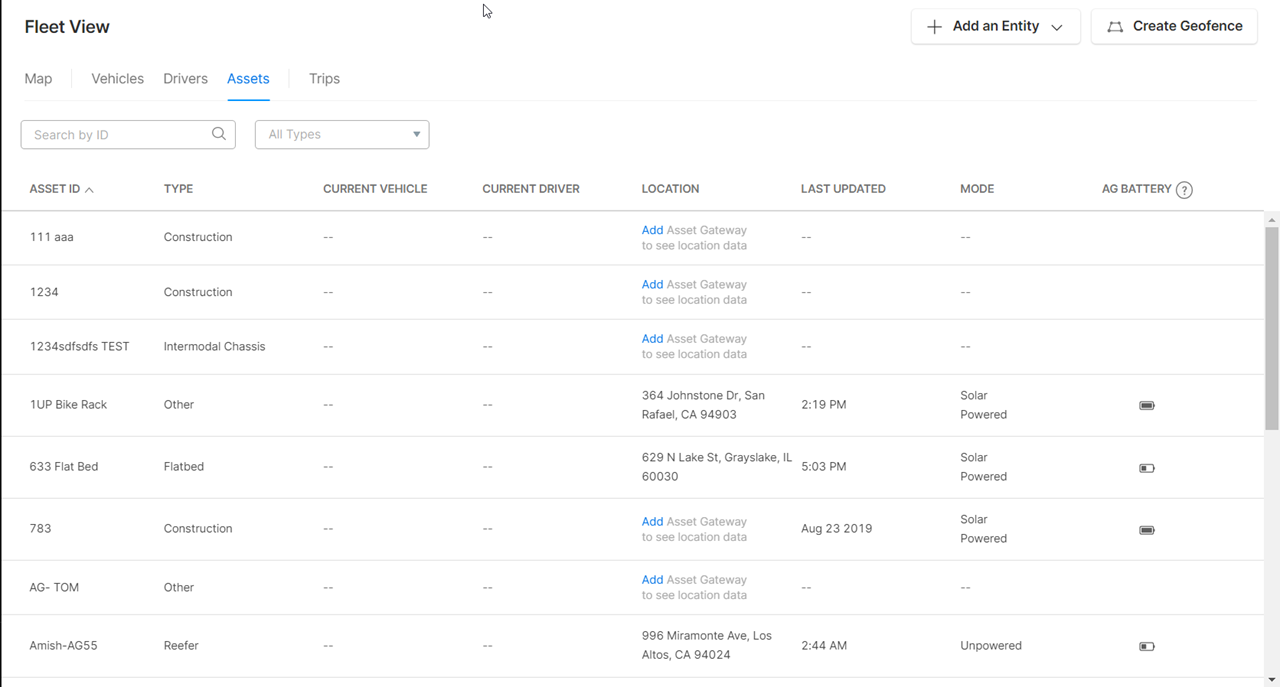Click Add link for asset 1234
The height and width of the screenshot is (687, 1280).
(652, 284)
